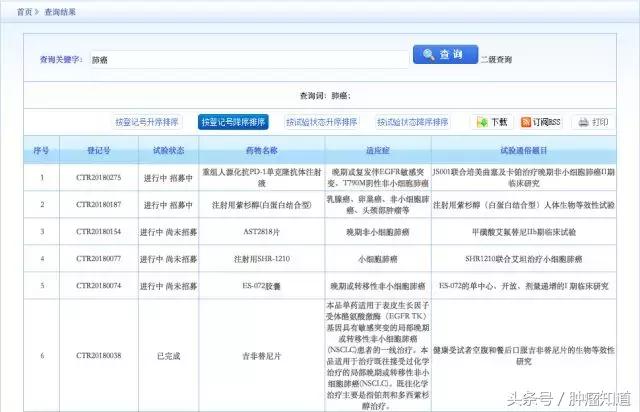Click the JS001 trial title in row 1
The height and width of the screenshot is (412, 640).
tap(524, 178)
